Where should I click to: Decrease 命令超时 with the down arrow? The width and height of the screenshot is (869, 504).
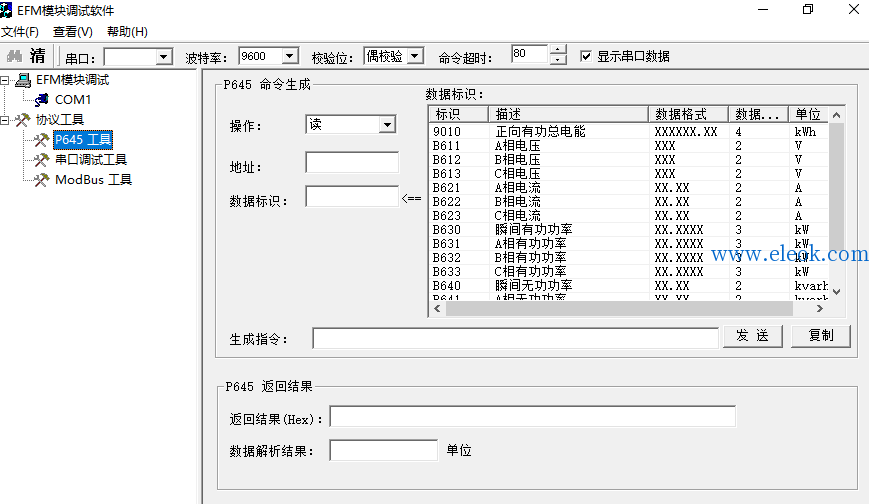558,60
